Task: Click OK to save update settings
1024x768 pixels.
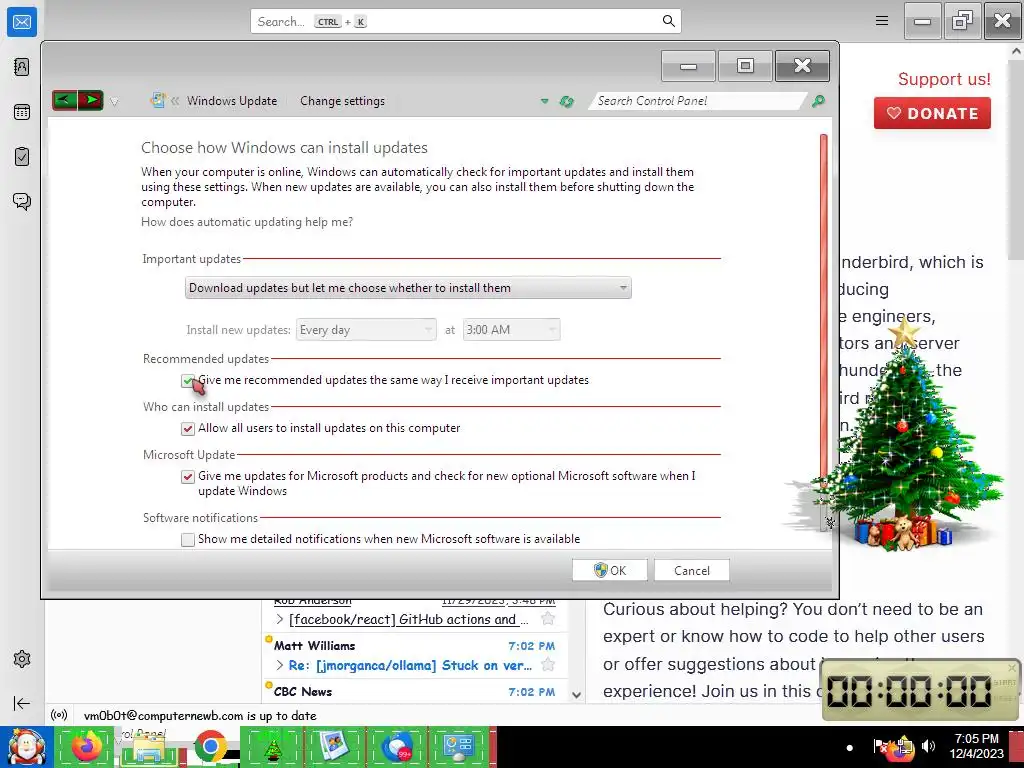Action: tap(610, 570)
